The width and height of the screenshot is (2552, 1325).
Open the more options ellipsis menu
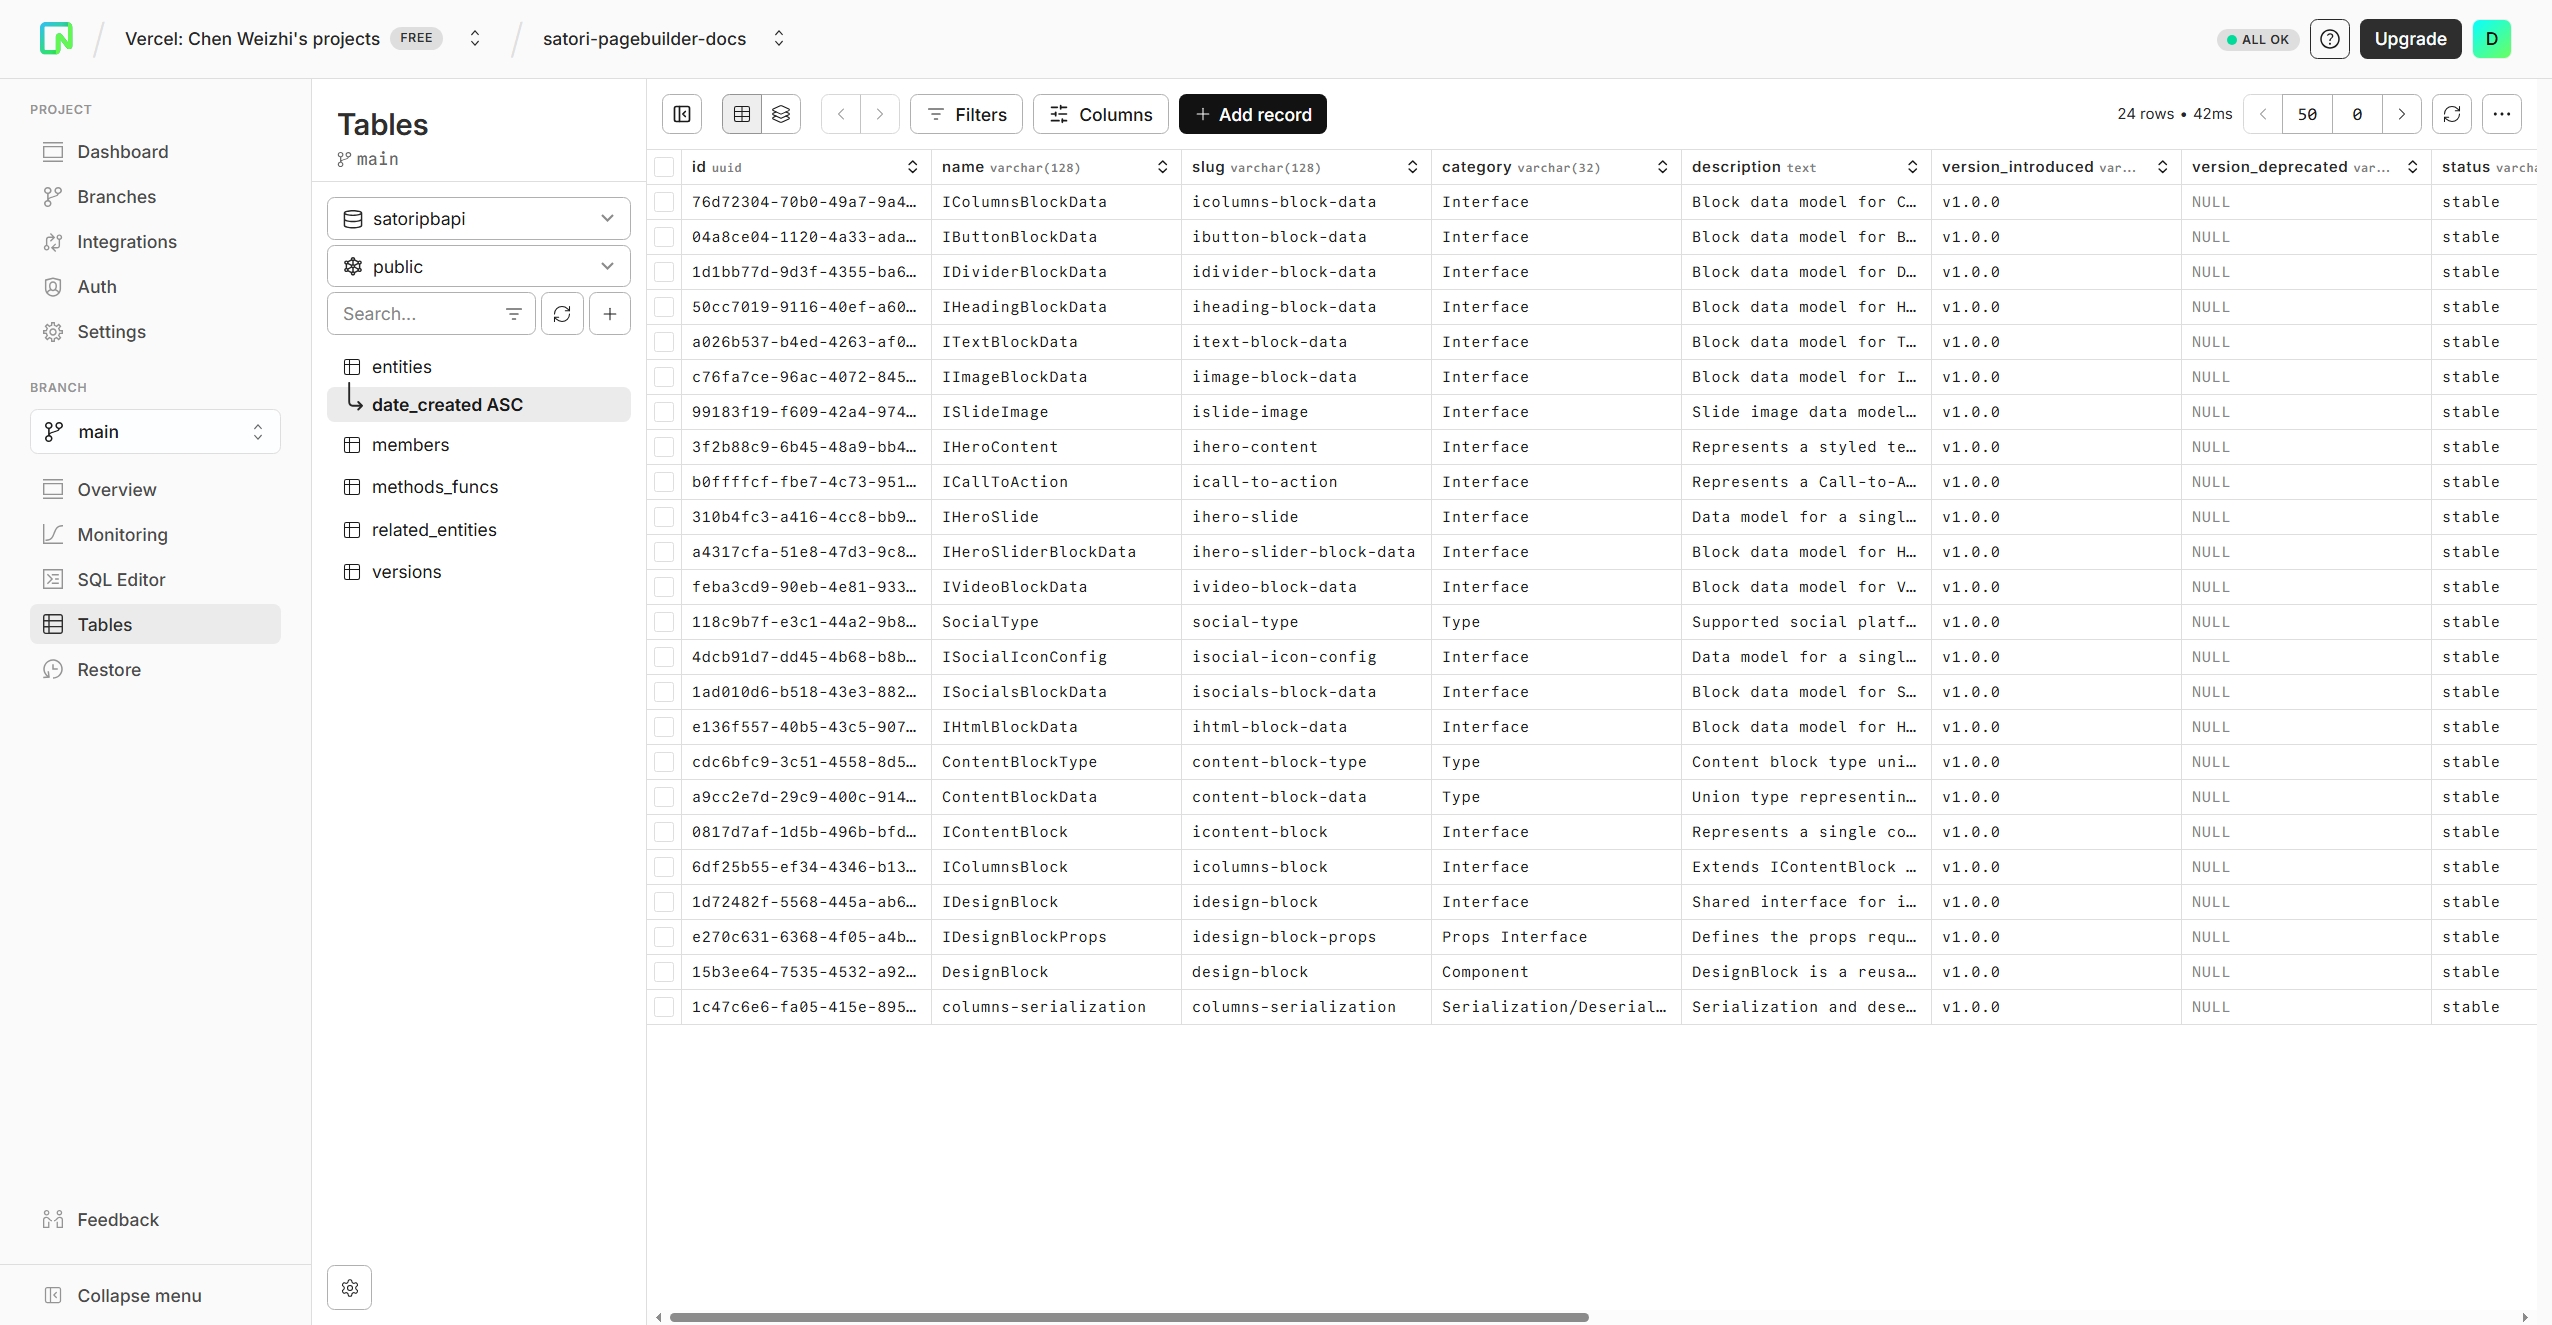tap(2500, 114)
